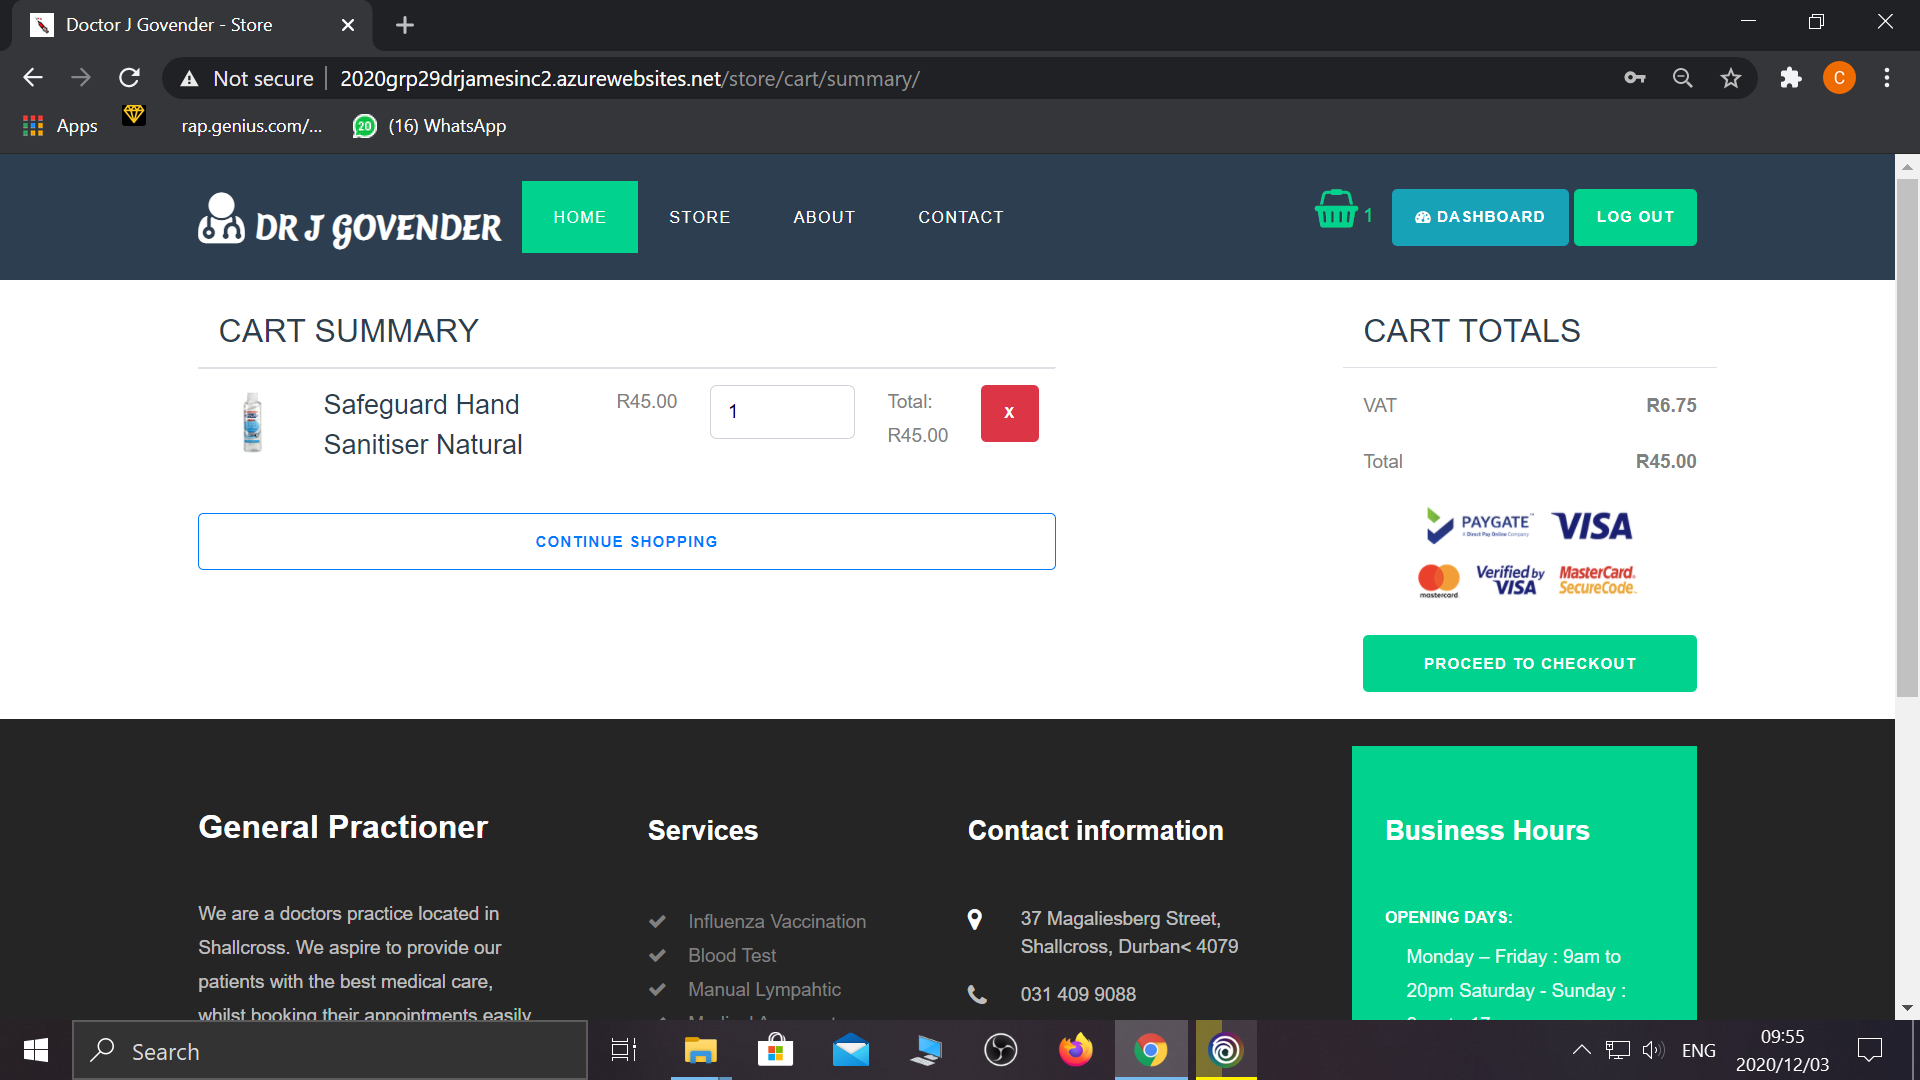The height and width of the screenshot is (1080, 1920).
Task: Remove Safeguard Hand Sanitiser with red X
Action: (1009, 413)
